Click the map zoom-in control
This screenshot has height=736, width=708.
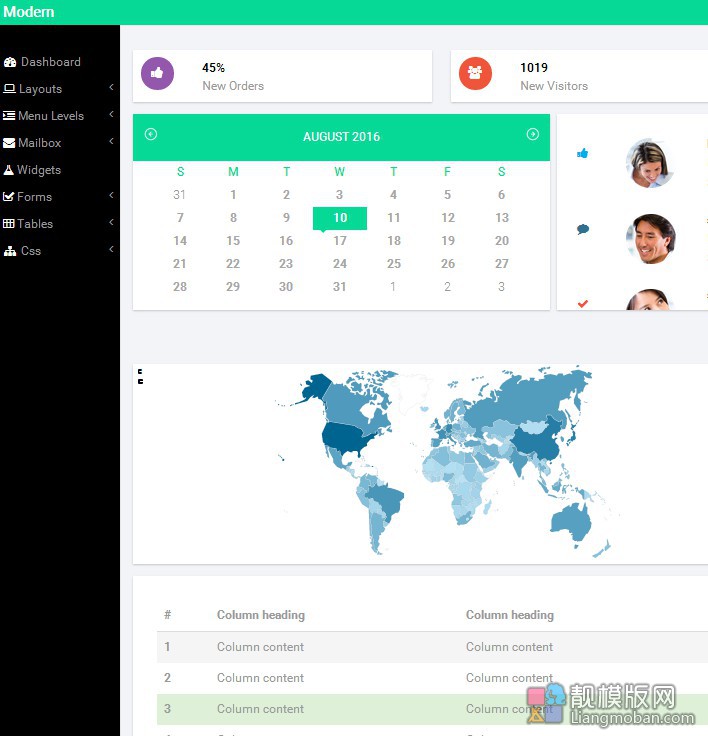pyautogui.click(x=140, y=371)
